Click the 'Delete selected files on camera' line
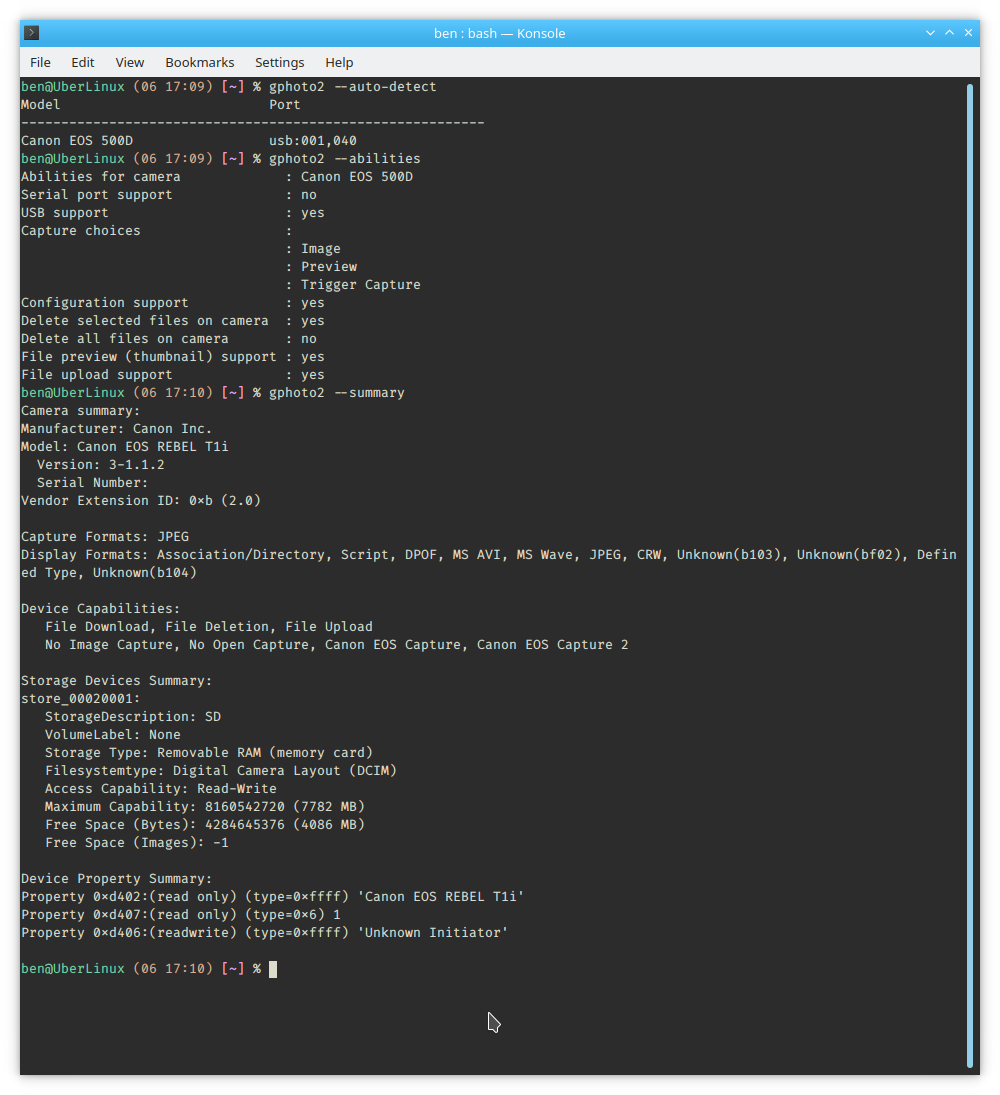Viewport: 1000px width, 1095px height. 172,321
